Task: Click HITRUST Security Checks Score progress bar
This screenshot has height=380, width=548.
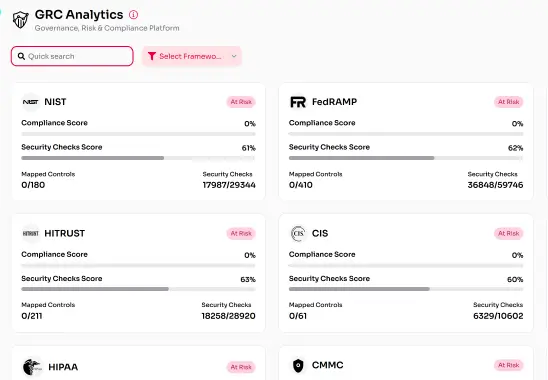Action: coord(138,289)
